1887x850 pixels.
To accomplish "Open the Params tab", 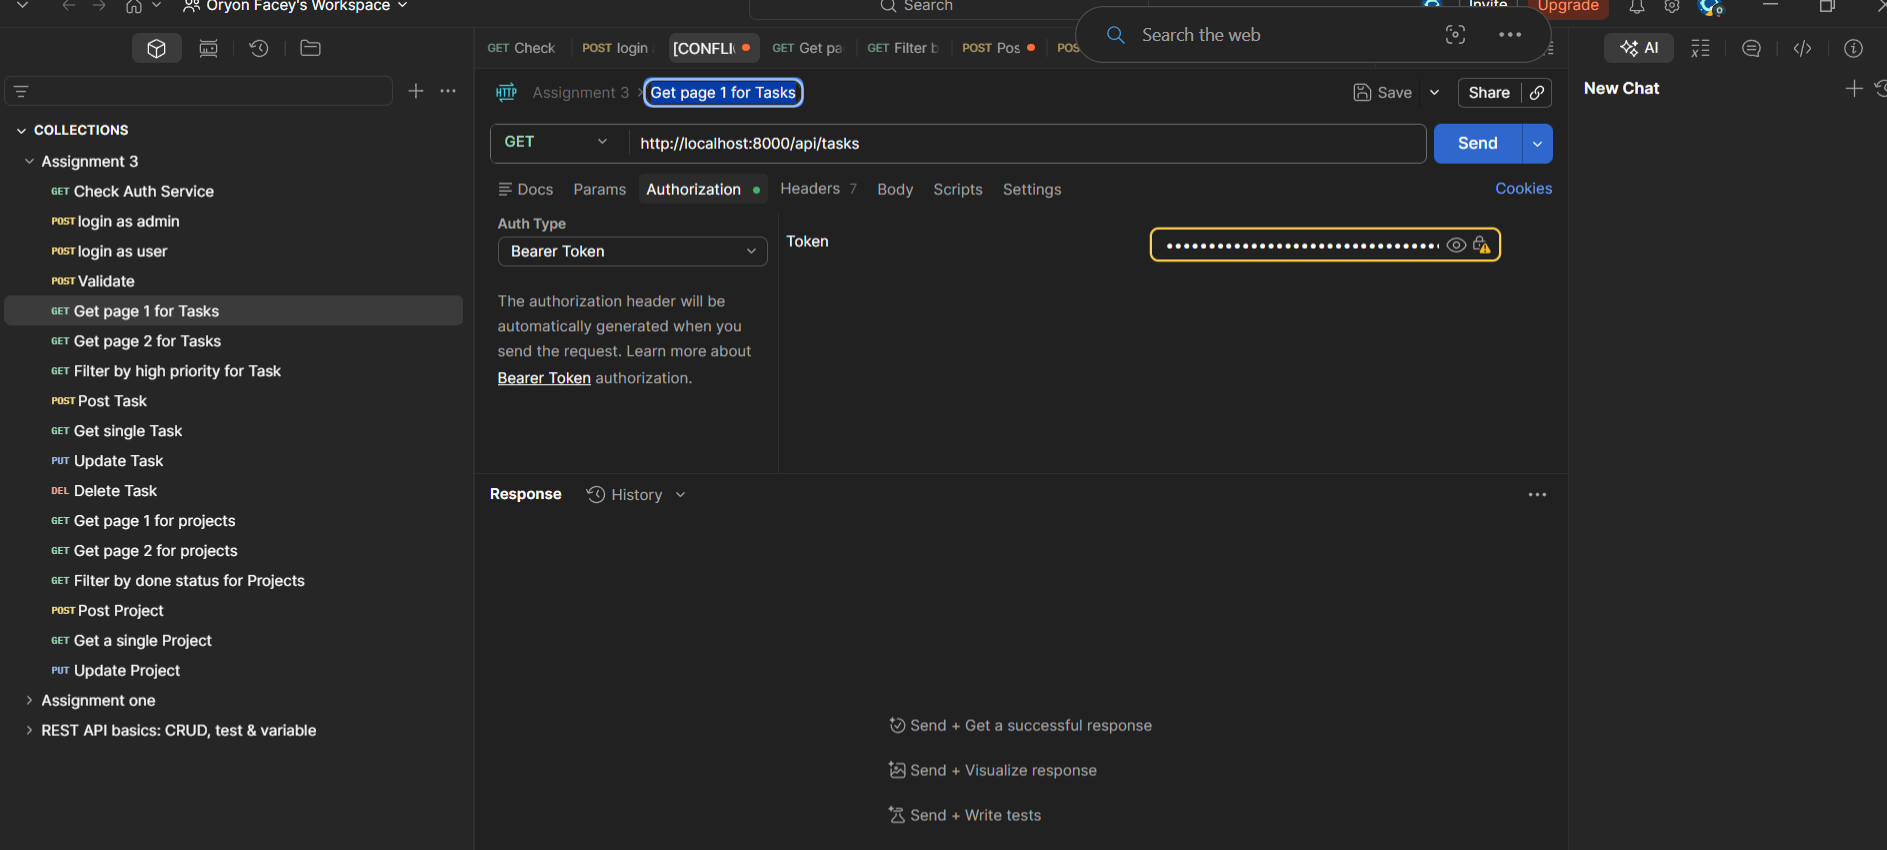I will click(x=600, y=189).
